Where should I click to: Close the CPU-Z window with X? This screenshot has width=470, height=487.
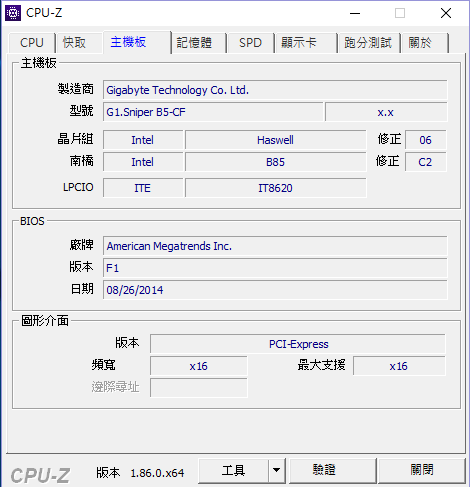[x=446, y=13]
